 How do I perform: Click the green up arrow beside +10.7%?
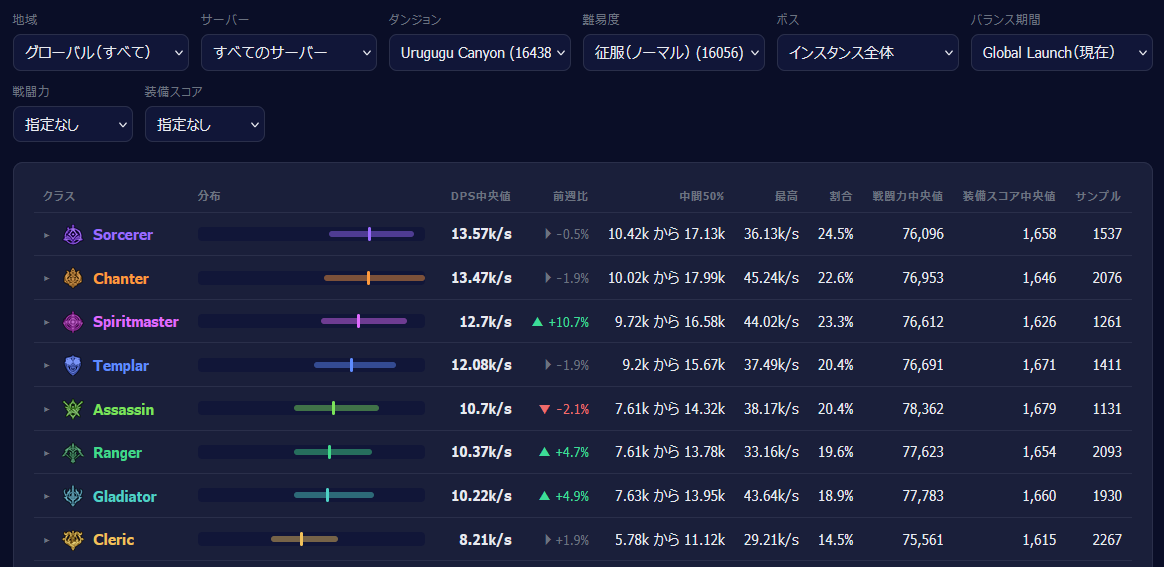[538, 322]
